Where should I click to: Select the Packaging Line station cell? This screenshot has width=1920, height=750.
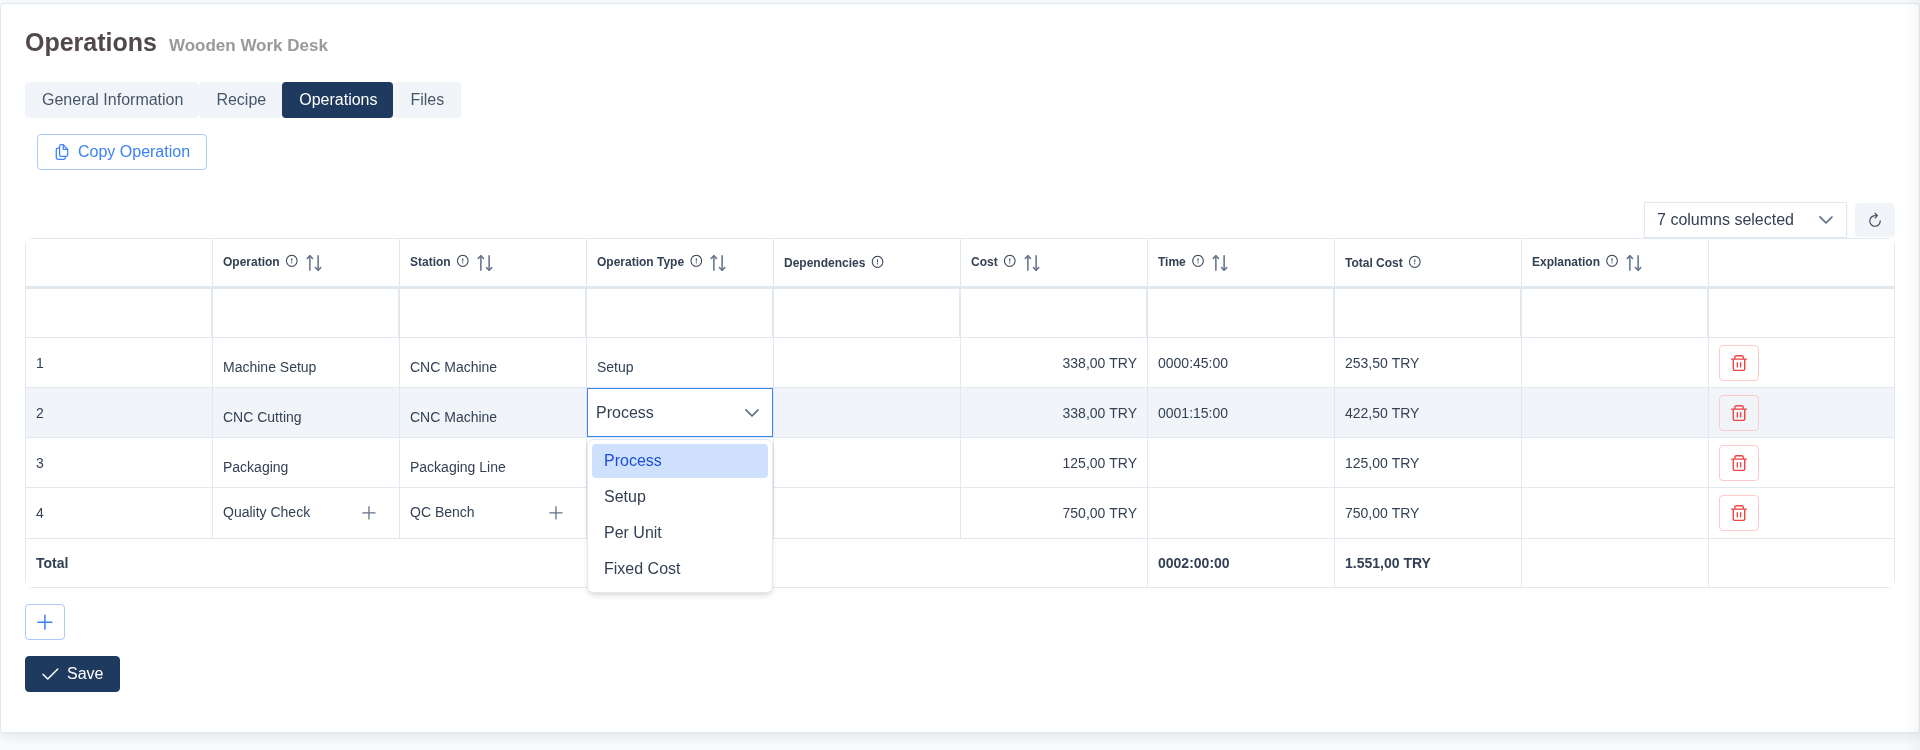pos(493,463)
